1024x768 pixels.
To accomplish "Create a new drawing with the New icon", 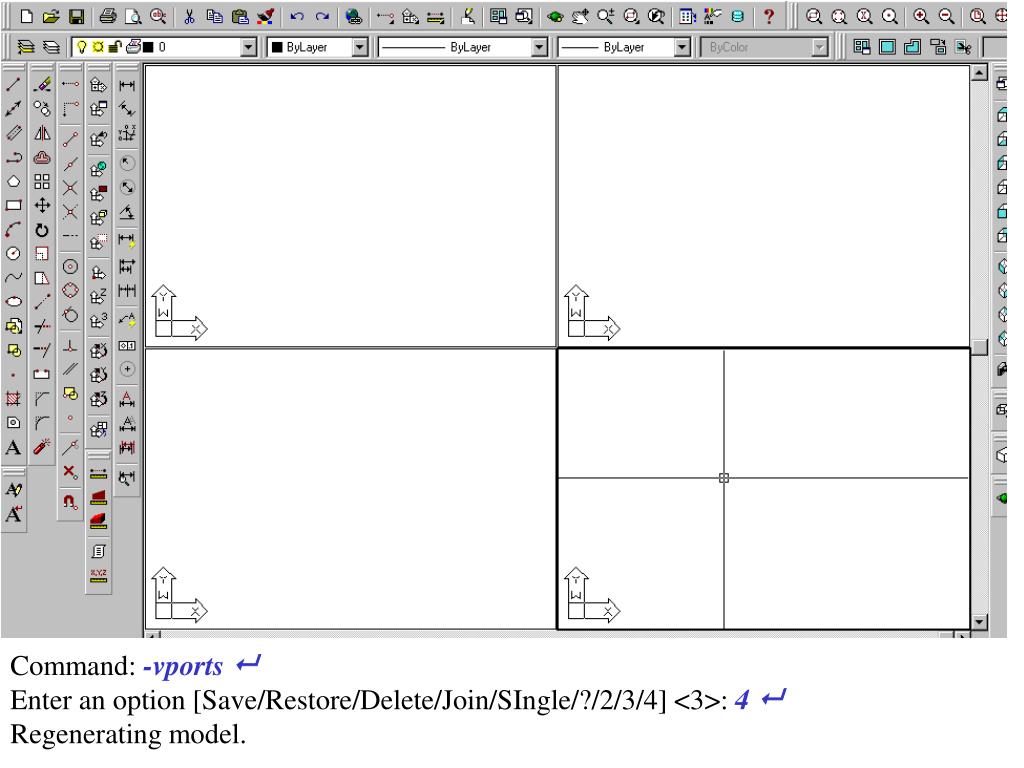I will 26,16.
